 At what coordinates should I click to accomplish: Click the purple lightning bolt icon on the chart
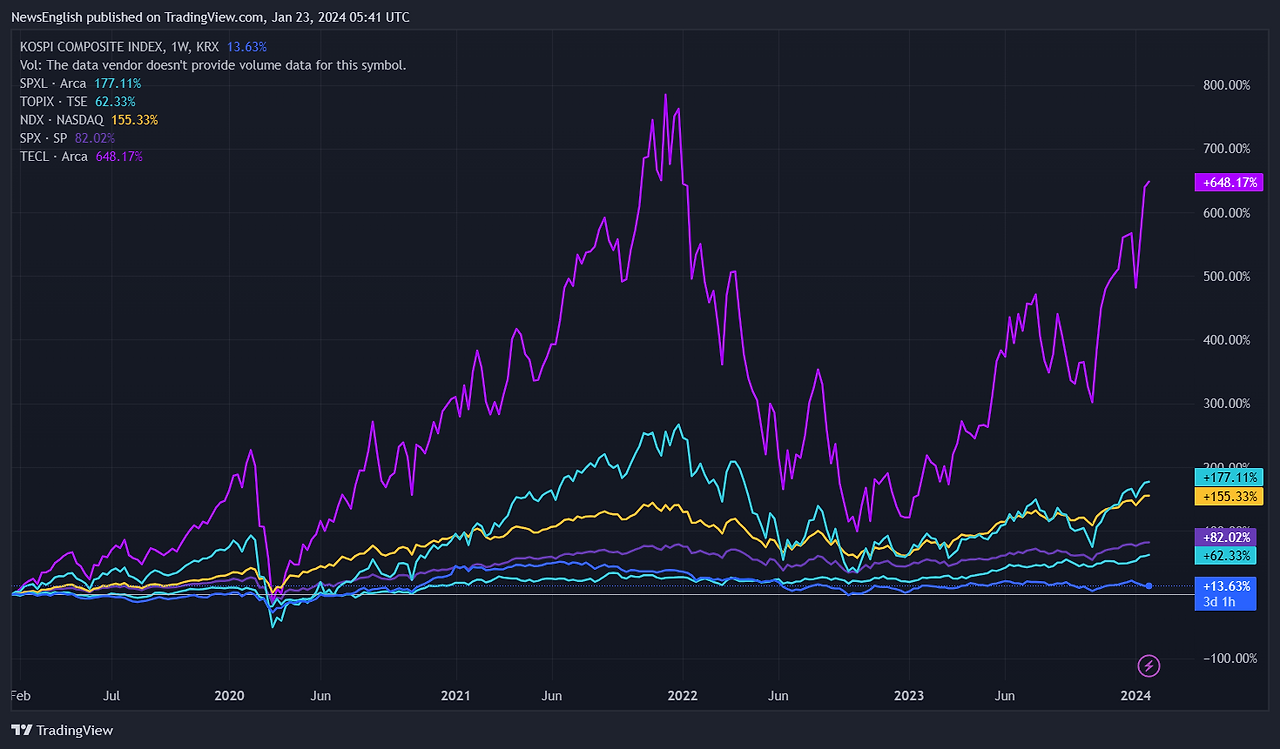[1148, 667]
